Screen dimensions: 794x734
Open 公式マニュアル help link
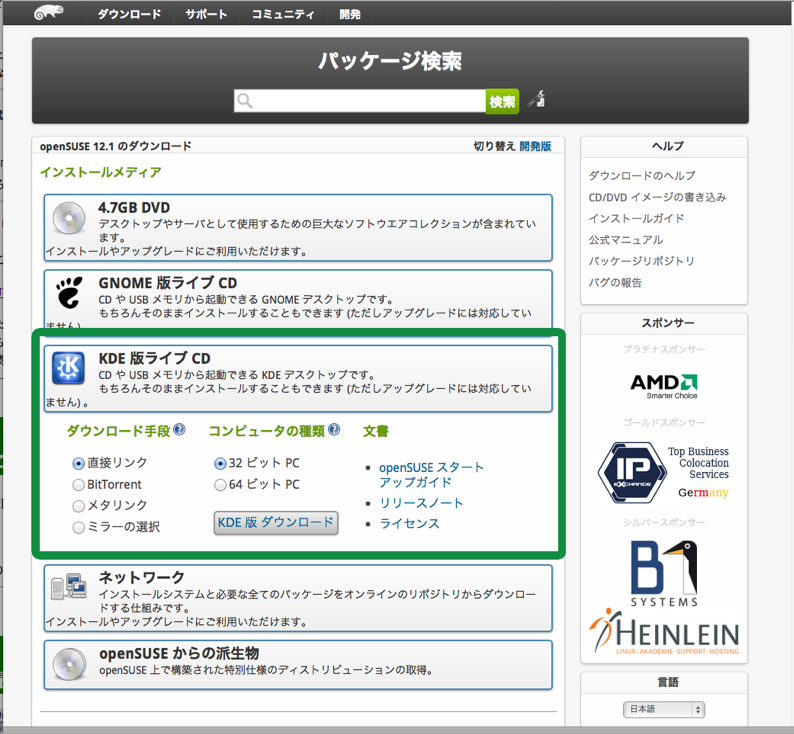pyautogui.click(x=626, y=239)
